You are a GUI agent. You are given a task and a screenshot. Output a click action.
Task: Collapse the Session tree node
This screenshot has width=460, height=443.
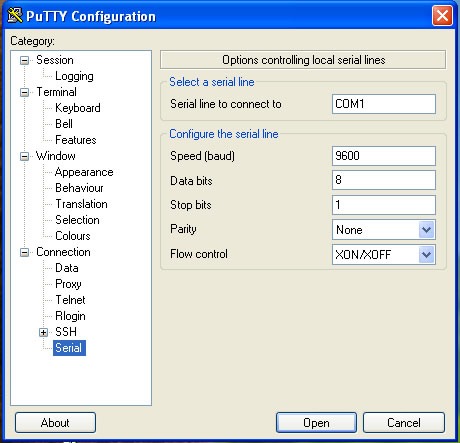[24, 60]
